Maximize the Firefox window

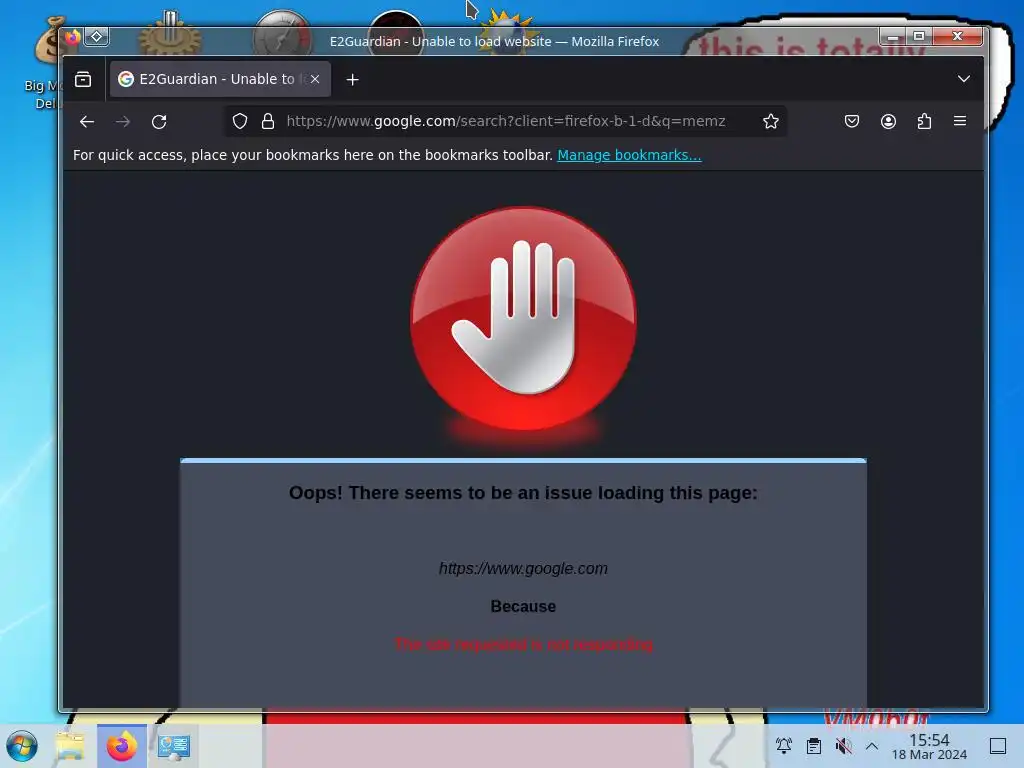(919, 37)
